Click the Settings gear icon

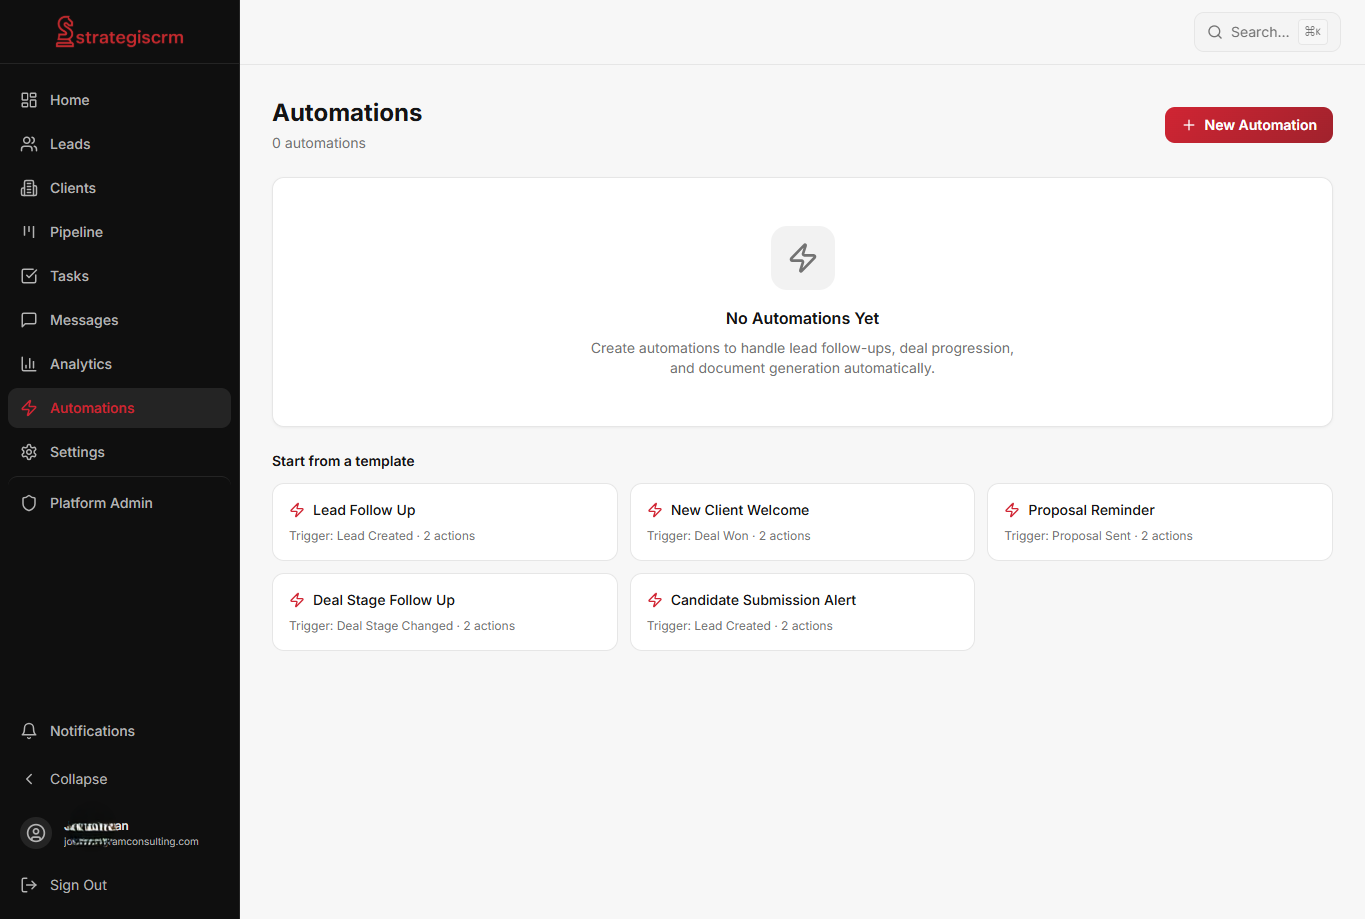pyautogui.click(x=29, y=452)
